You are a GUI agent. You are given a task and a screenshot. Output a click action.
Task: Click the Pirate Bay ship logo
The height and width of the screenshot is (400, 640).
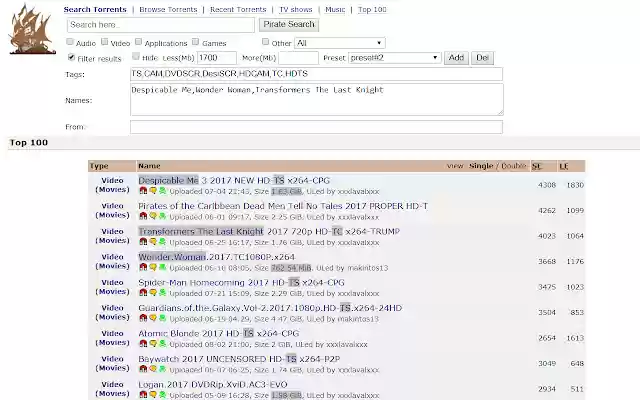32,29
